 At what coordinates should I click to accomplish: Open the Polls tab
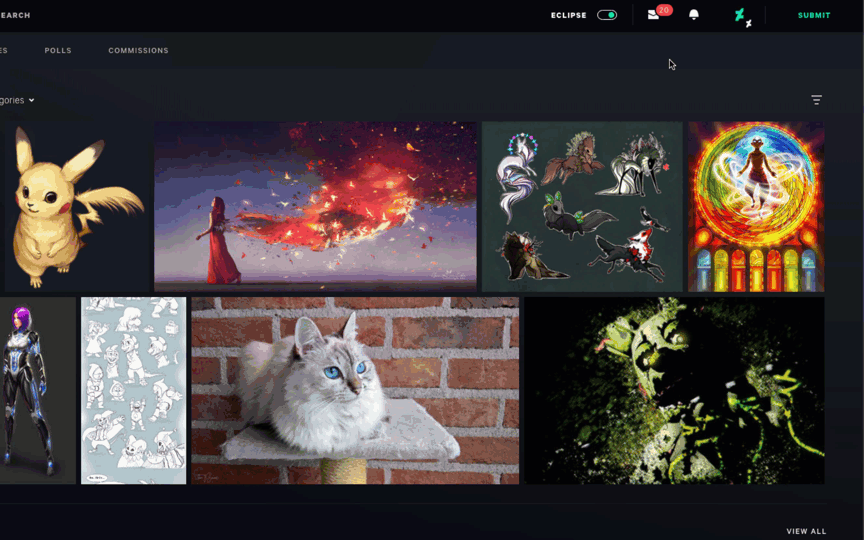[x=58, y=50]
